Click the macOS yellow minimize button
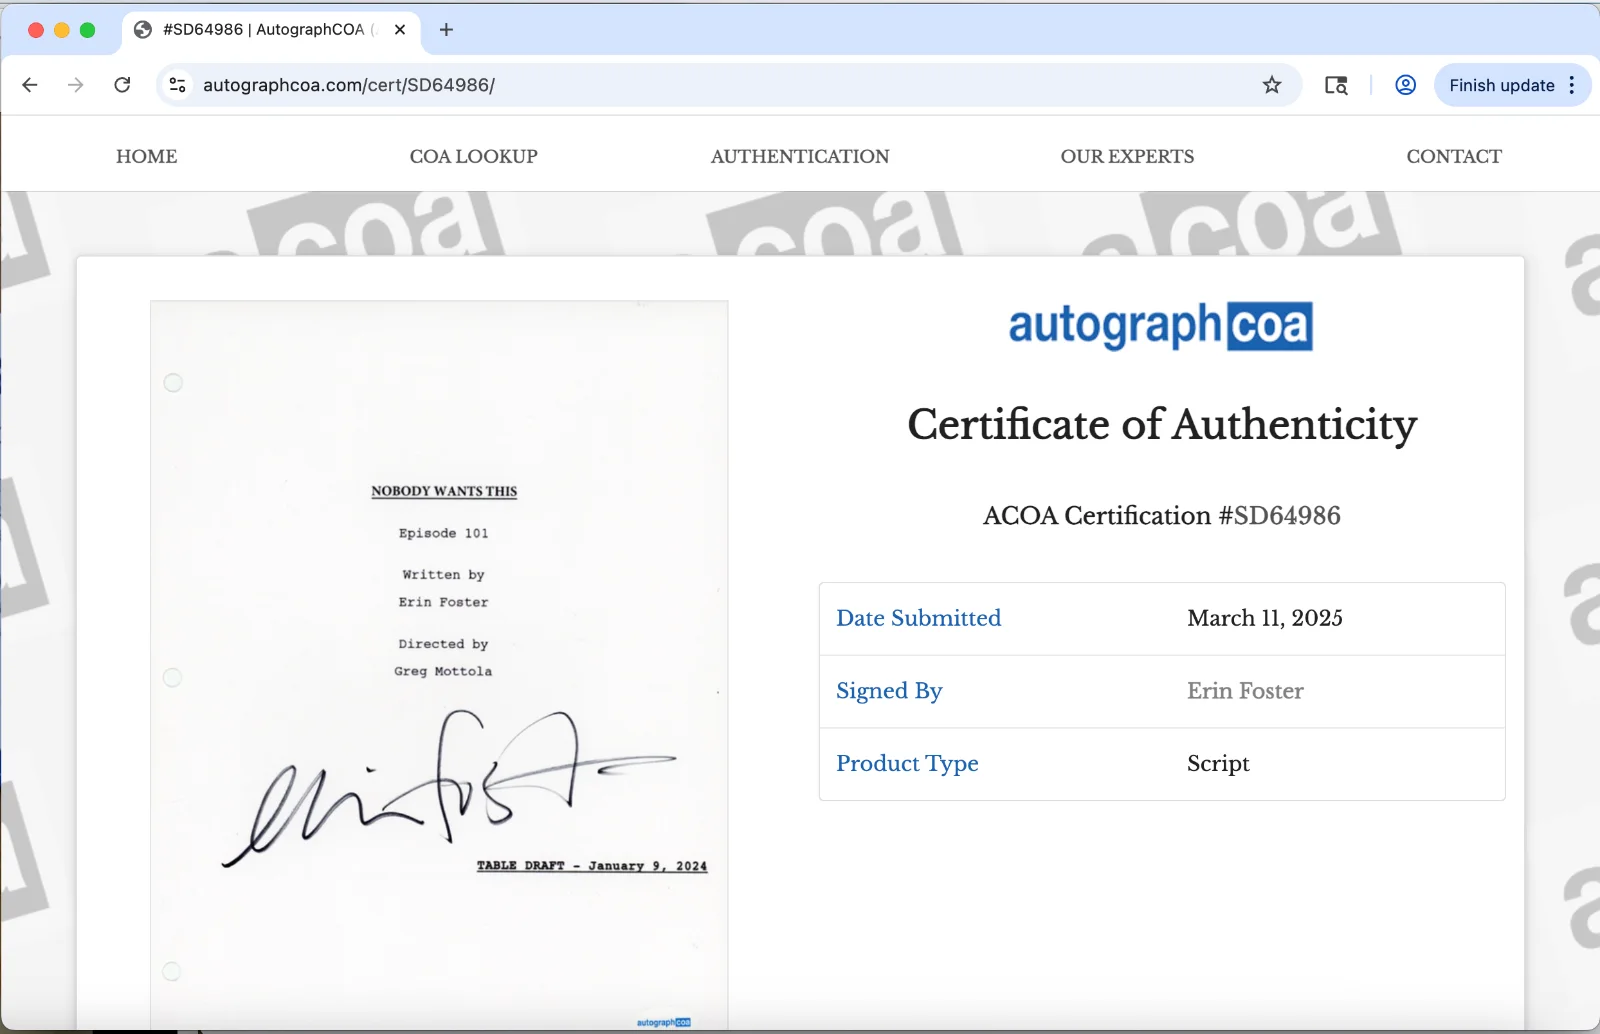The width and height of the screenshot is (1600, 1034). (61, 30)
